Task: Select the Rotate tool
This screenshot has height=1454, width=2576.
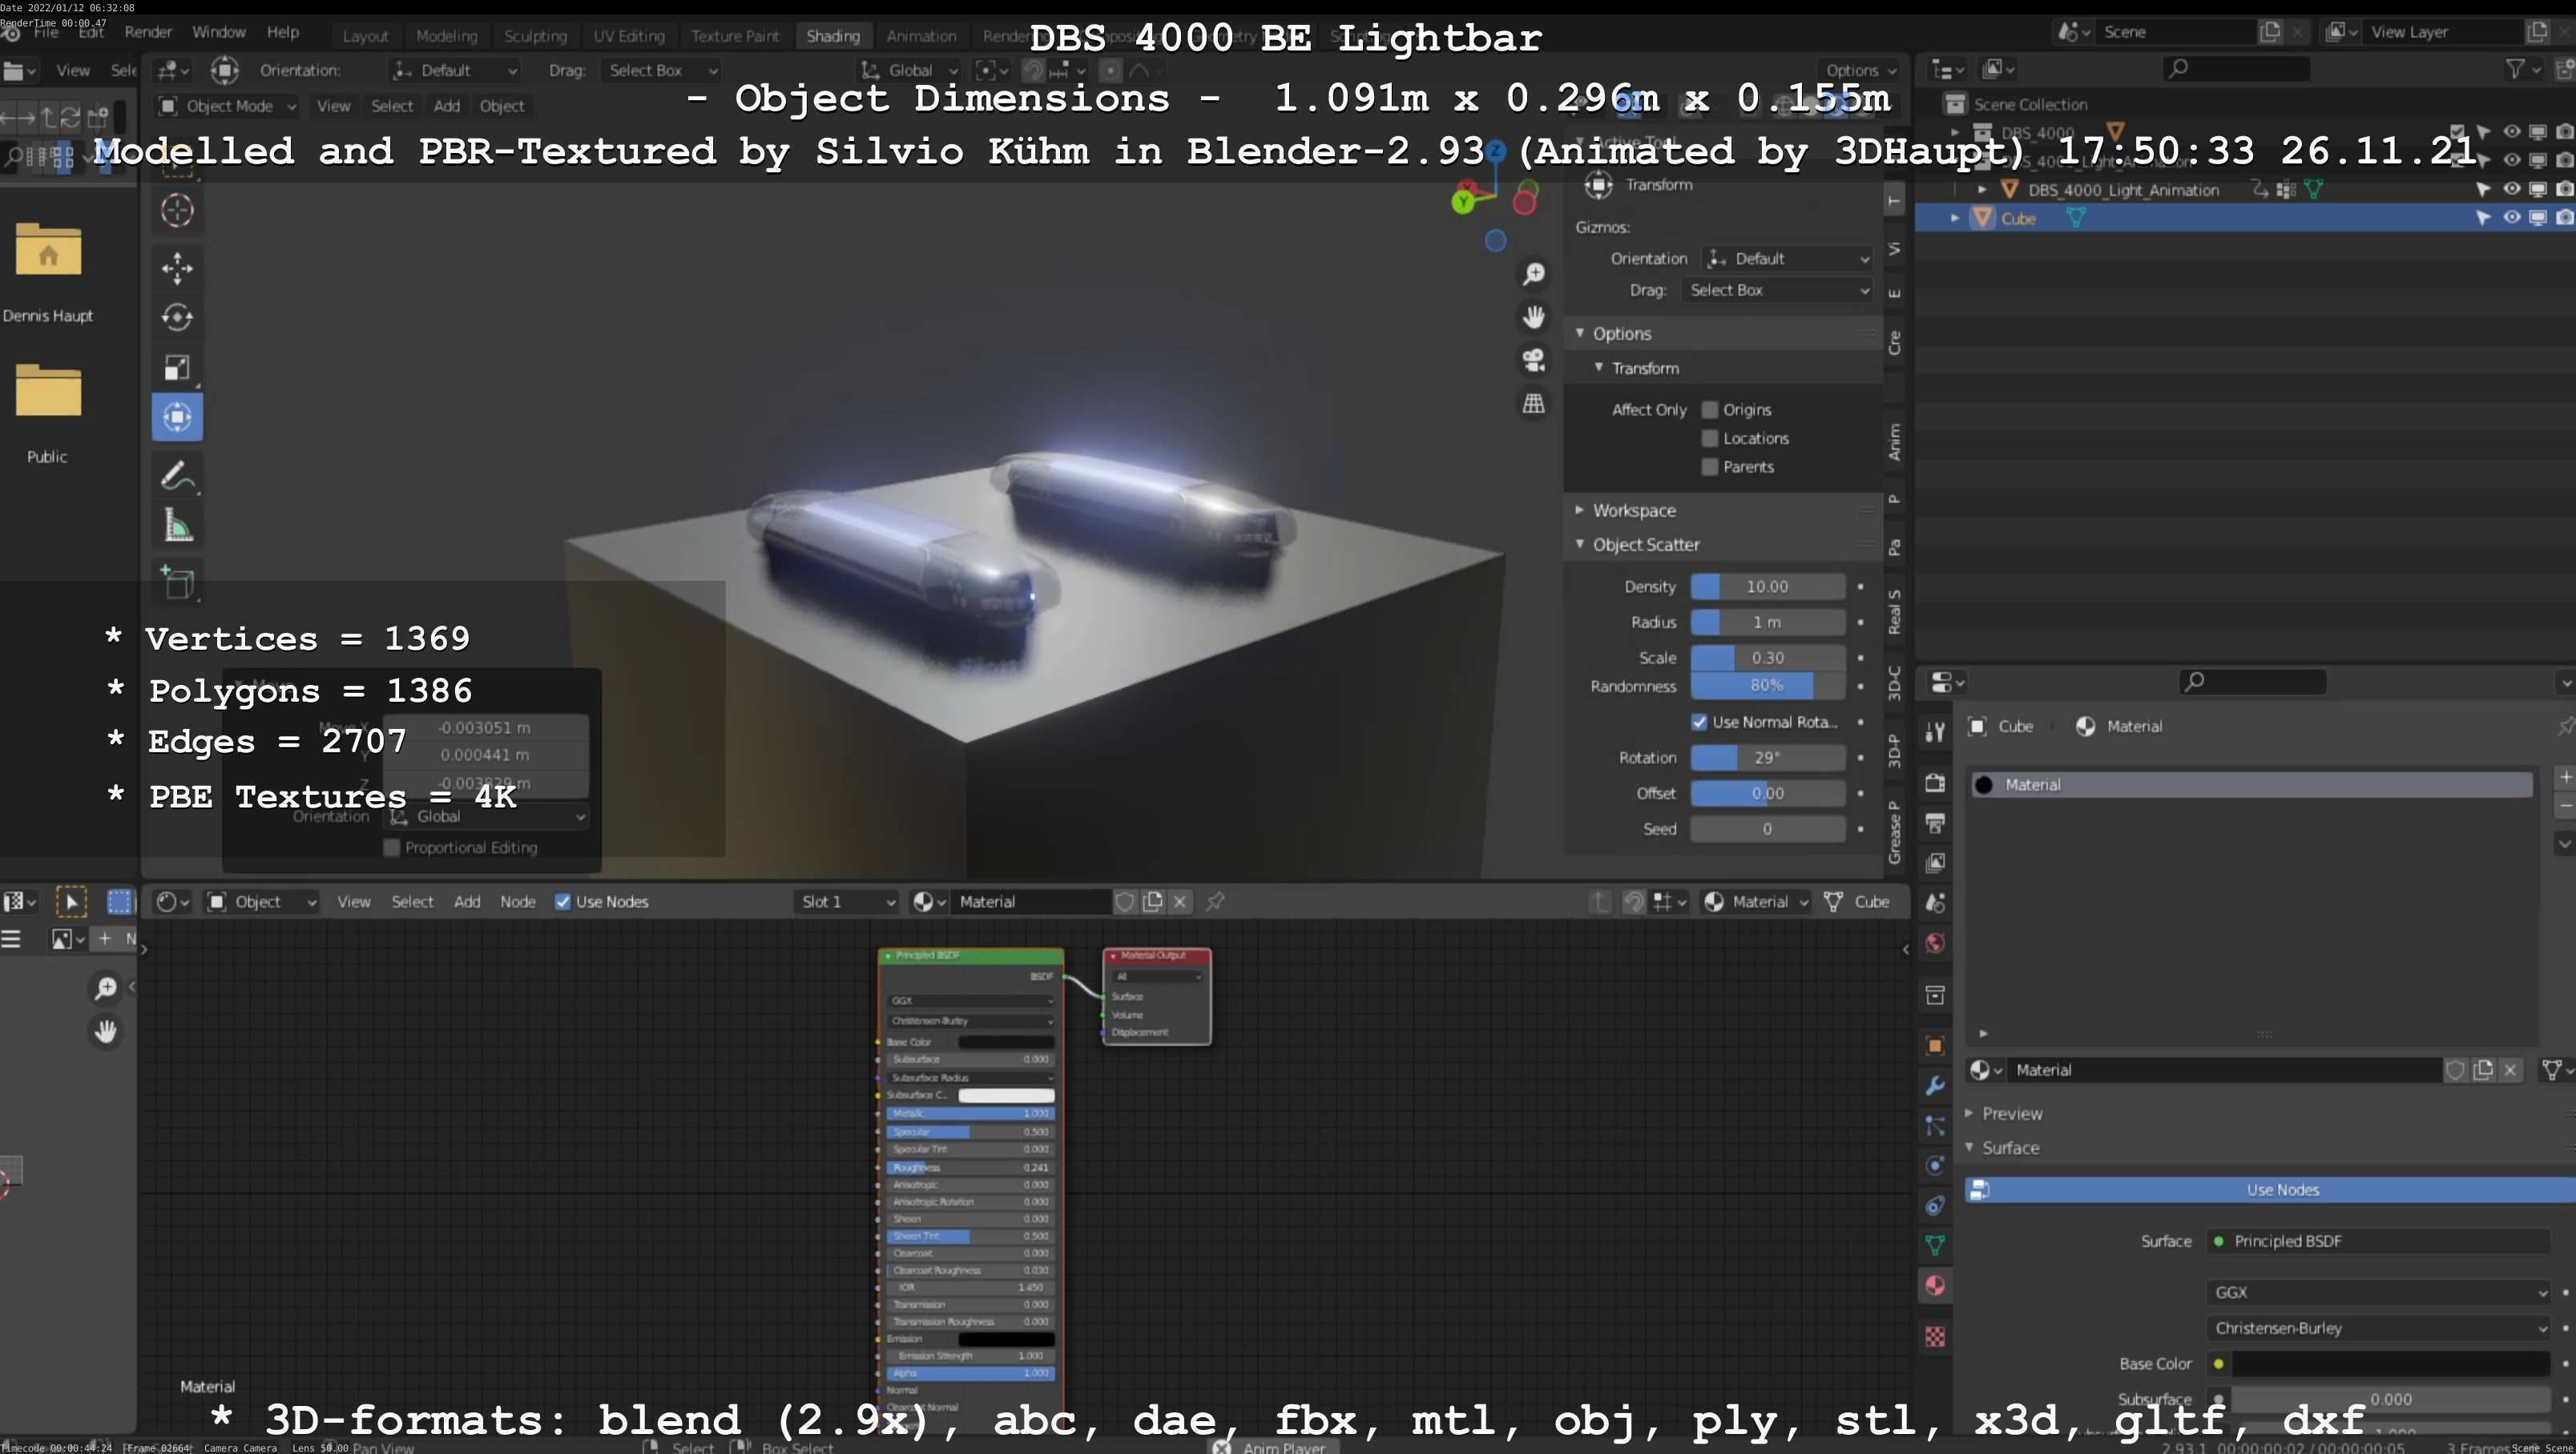Action: (177, 317)
